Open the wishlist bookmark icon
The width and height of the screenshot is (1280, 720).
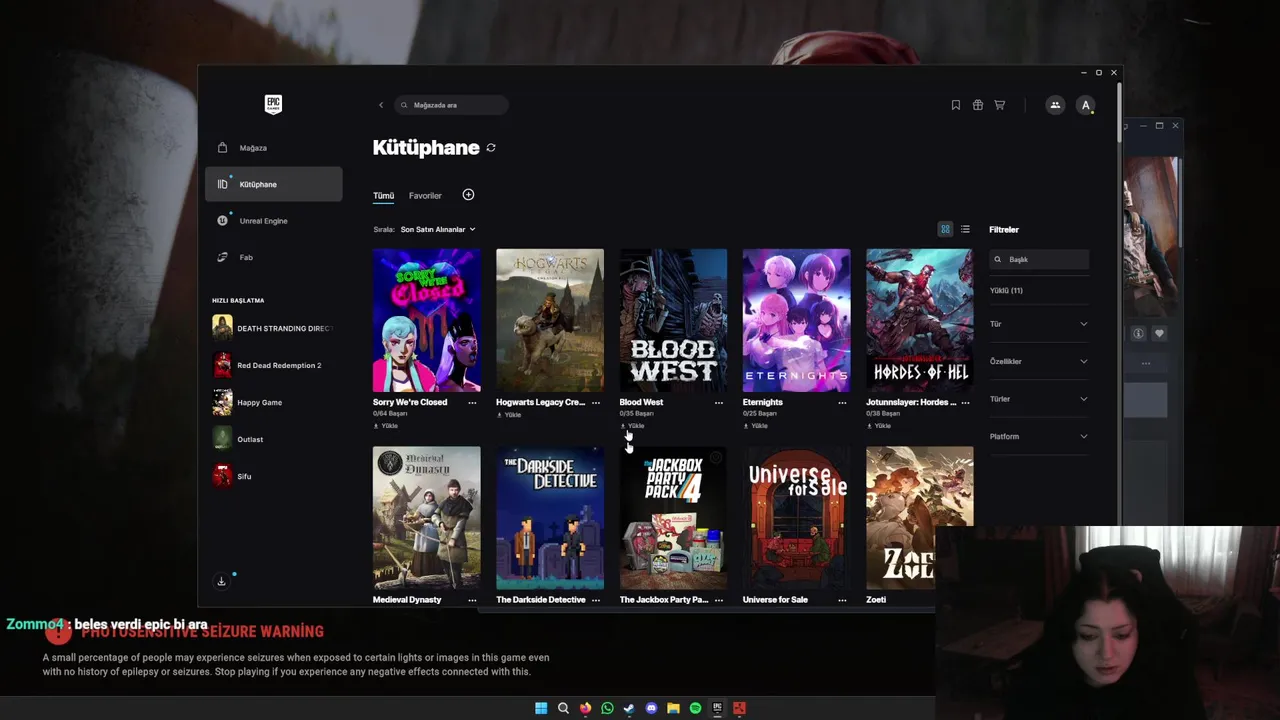[956, 105]
